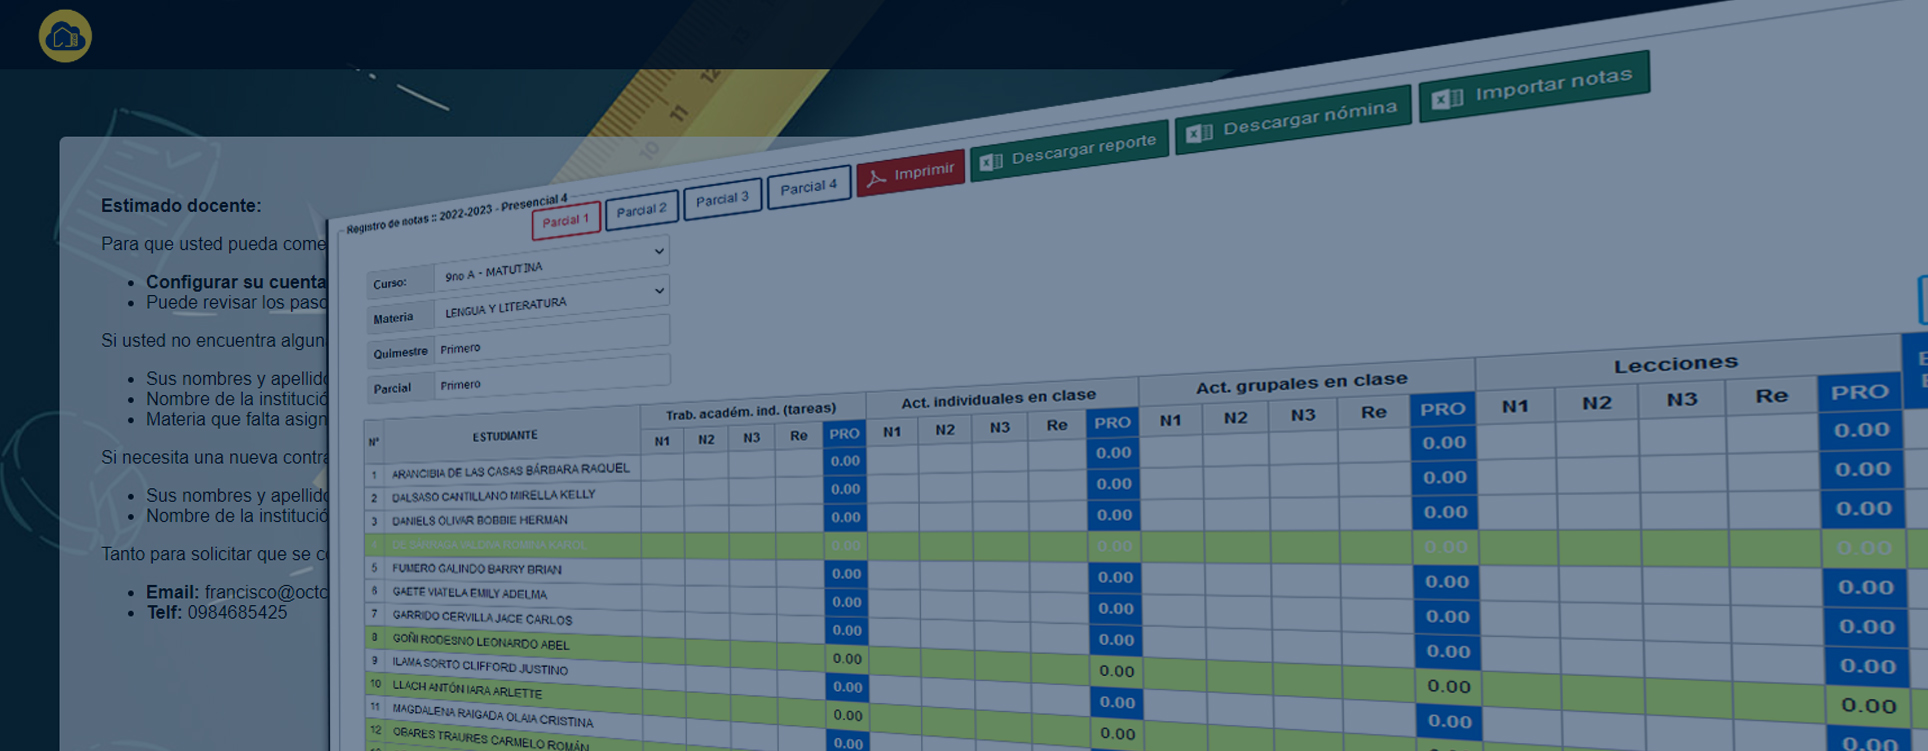
Task: Select student ILAMA SORTO CLIFFORD JUSTINO
Action: coord(480,666)
